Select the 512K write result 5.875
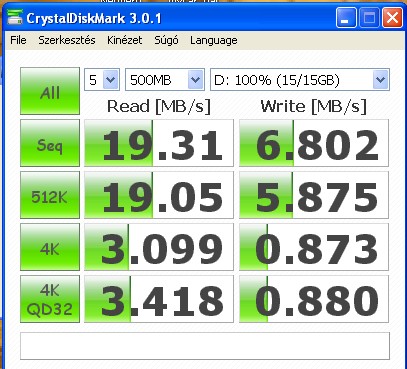 coord(314,195)
